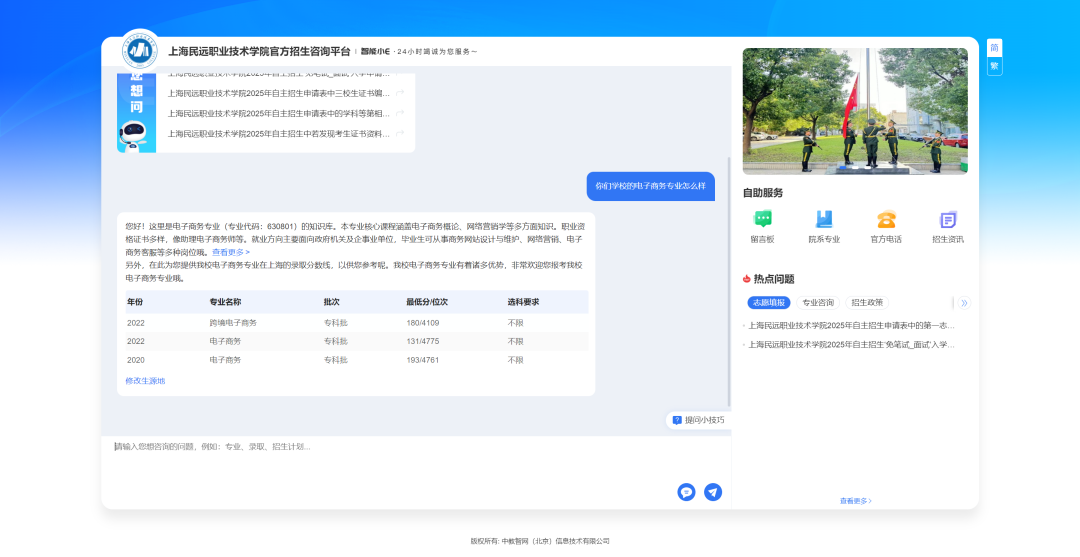Click the college logo emblem
Image resolution: width=1080 pixels, height=557 pixels.
141,50
